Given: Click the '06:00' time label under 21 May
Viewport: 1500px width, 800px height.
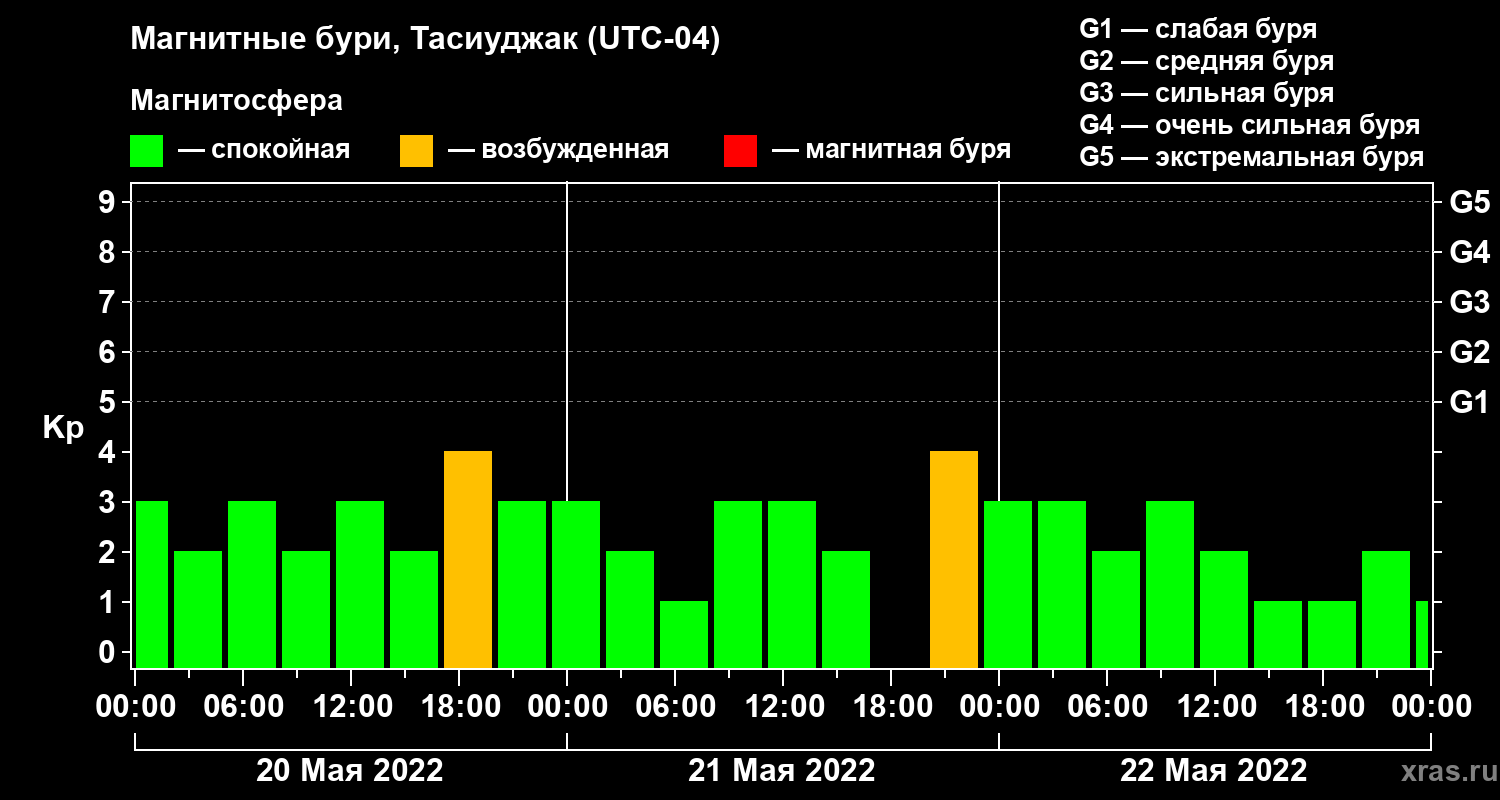Looking at the screenshot, I should click(675, 707).
